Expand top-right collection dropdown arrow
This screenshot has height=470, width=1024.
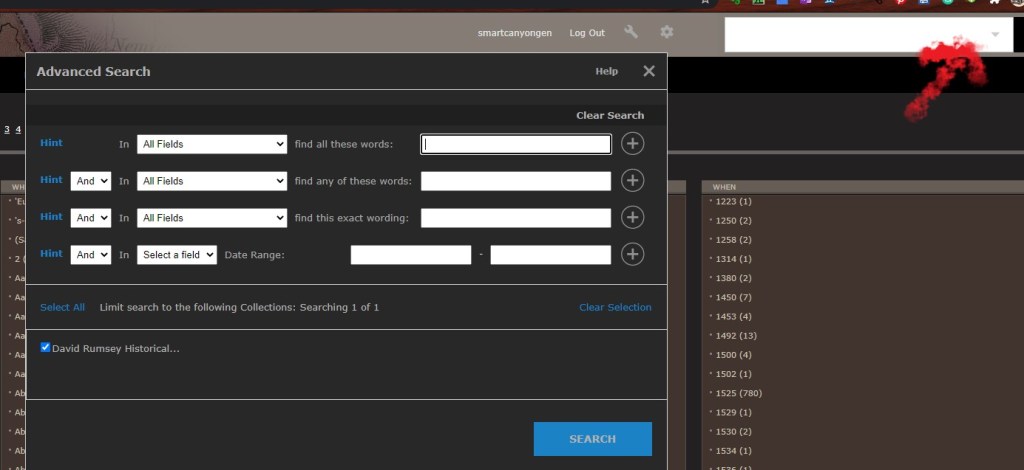(995, 35)
